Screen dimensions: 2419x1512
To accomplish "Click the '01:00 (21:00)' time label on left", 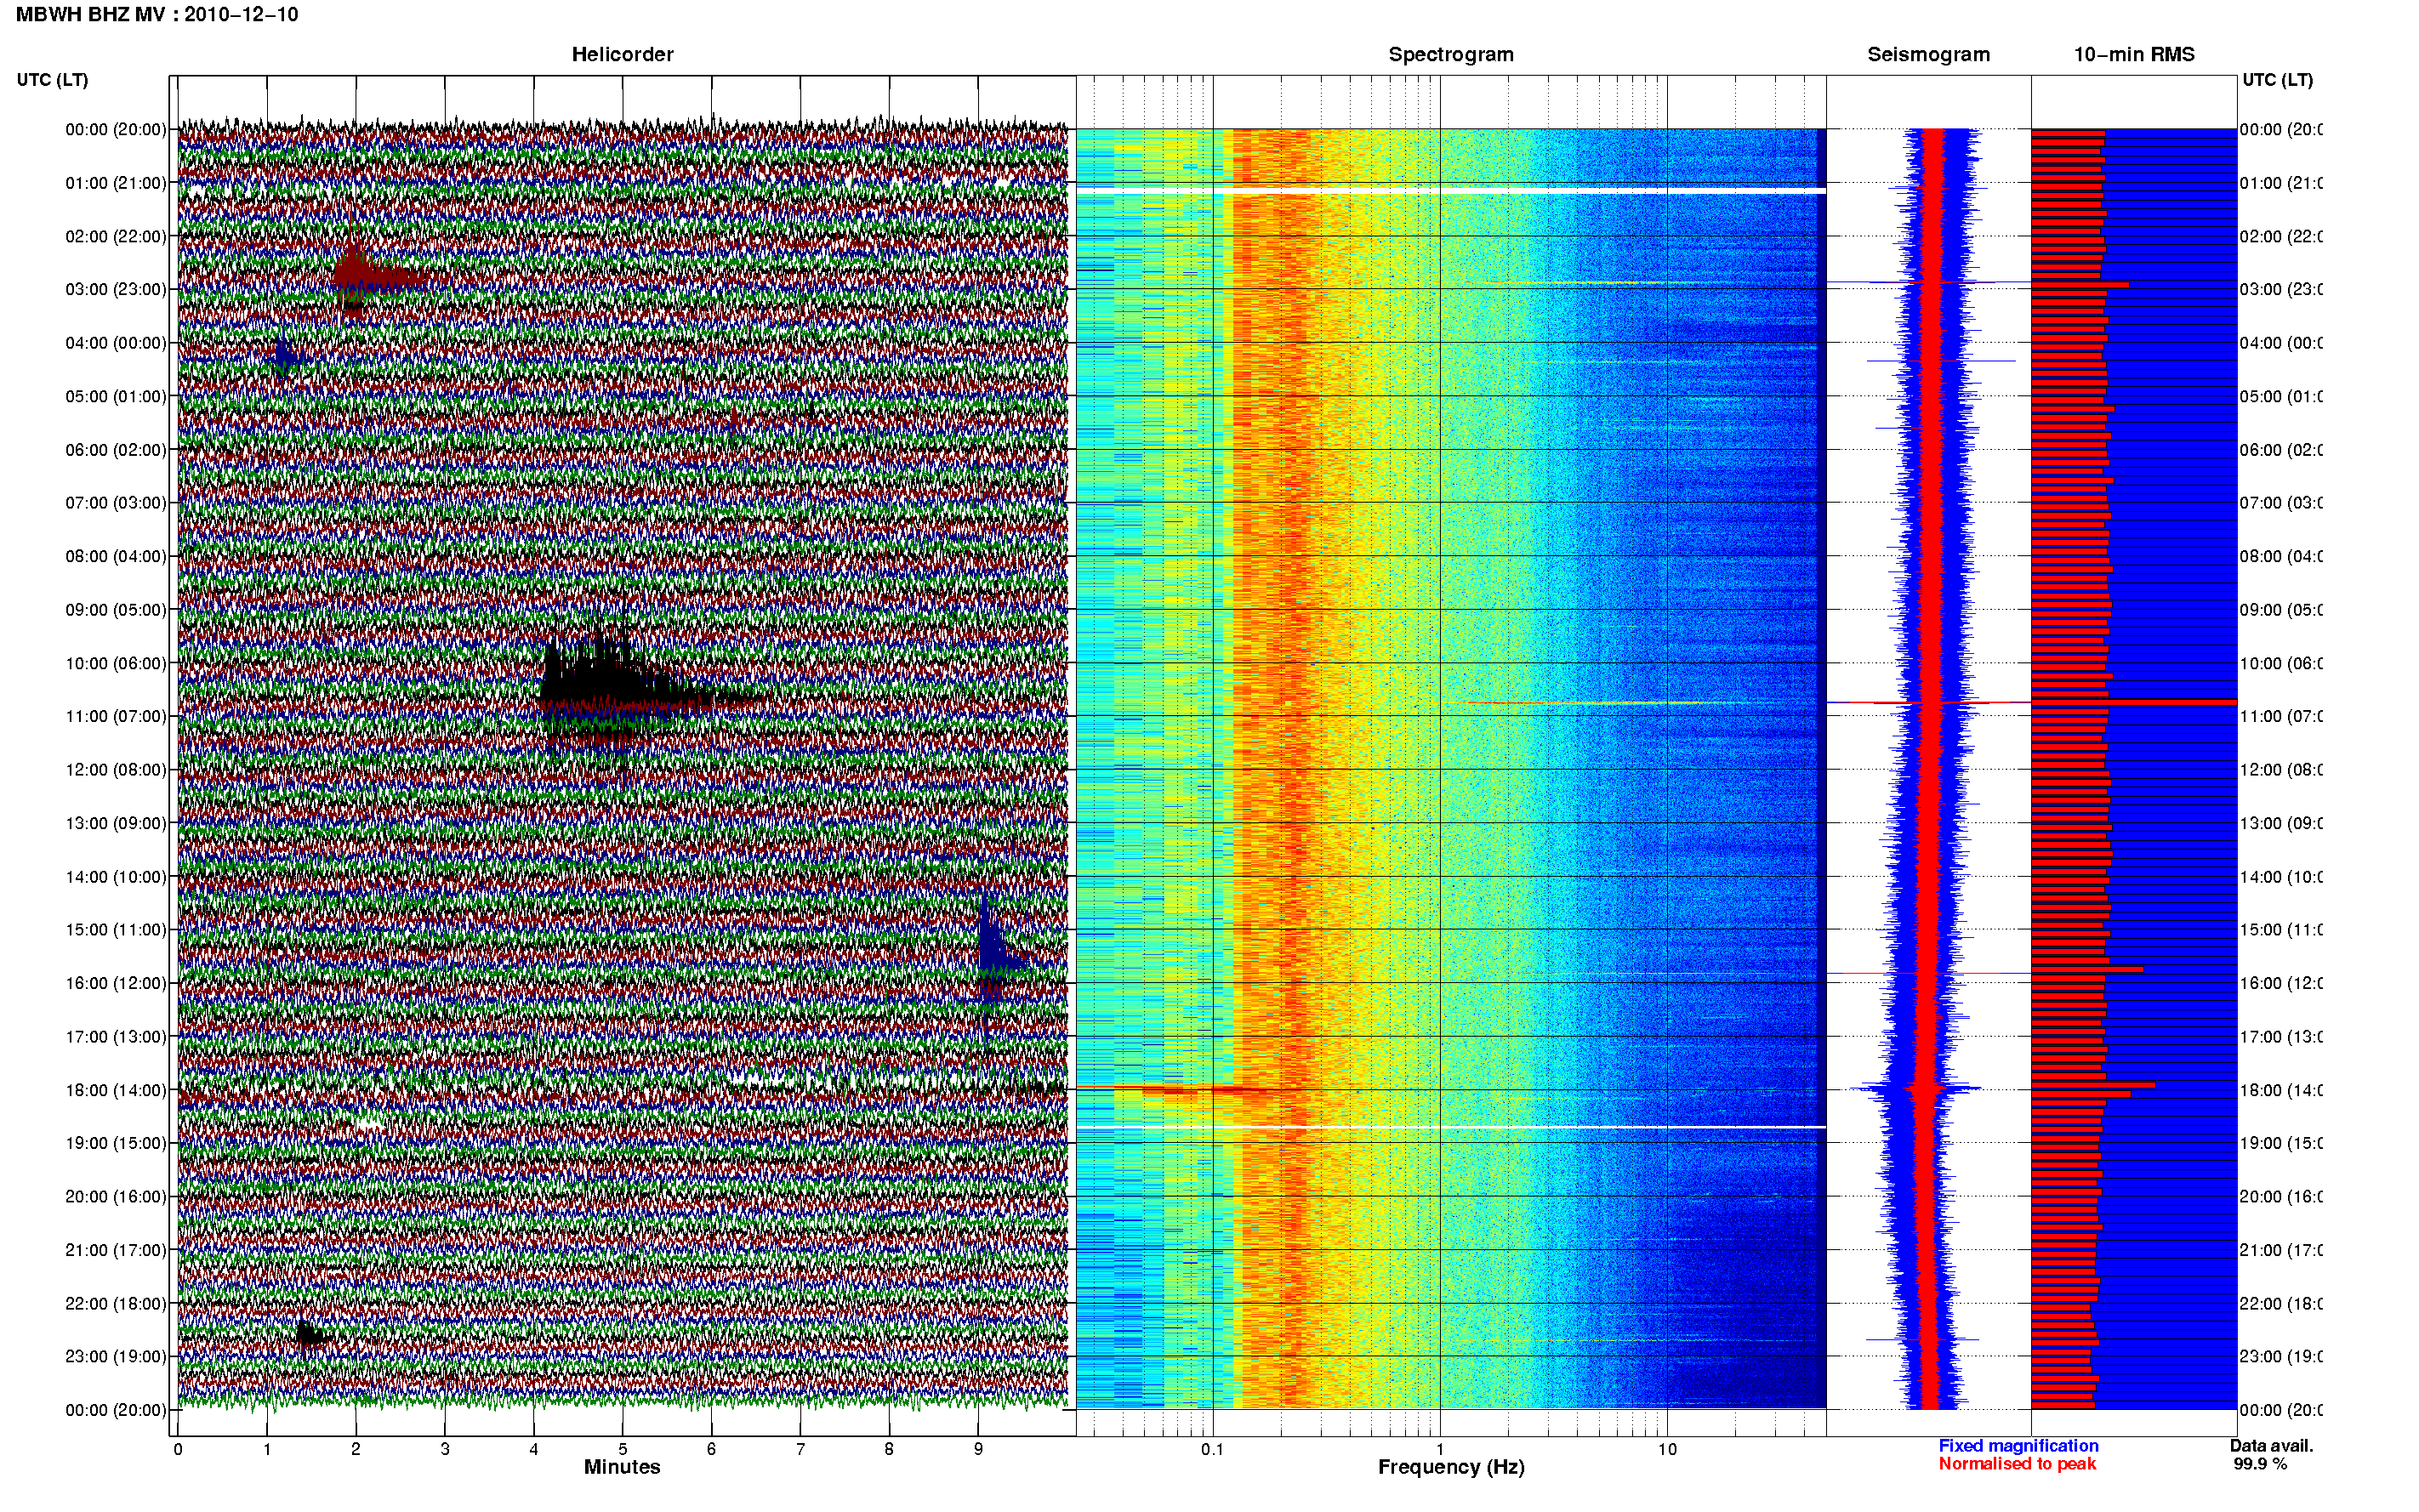I will tap(116, 183).
